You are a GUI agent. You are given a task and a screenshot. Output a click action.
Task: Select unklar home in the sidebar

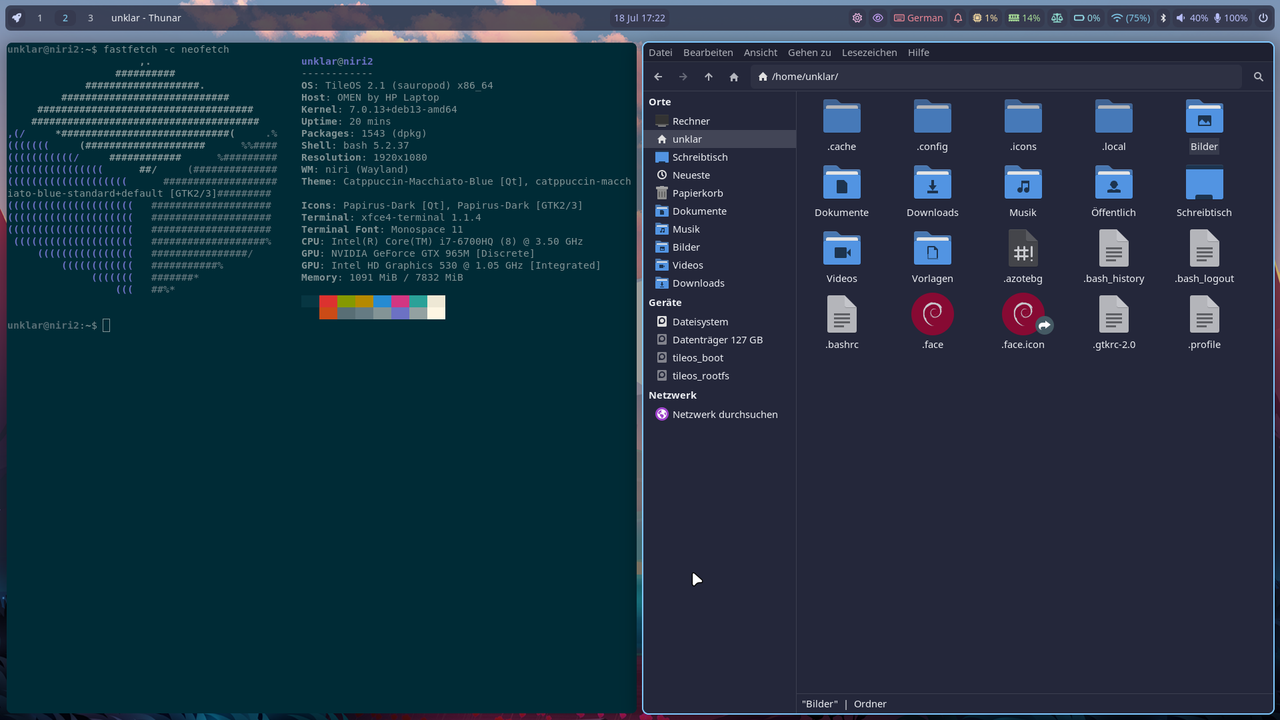720,139
